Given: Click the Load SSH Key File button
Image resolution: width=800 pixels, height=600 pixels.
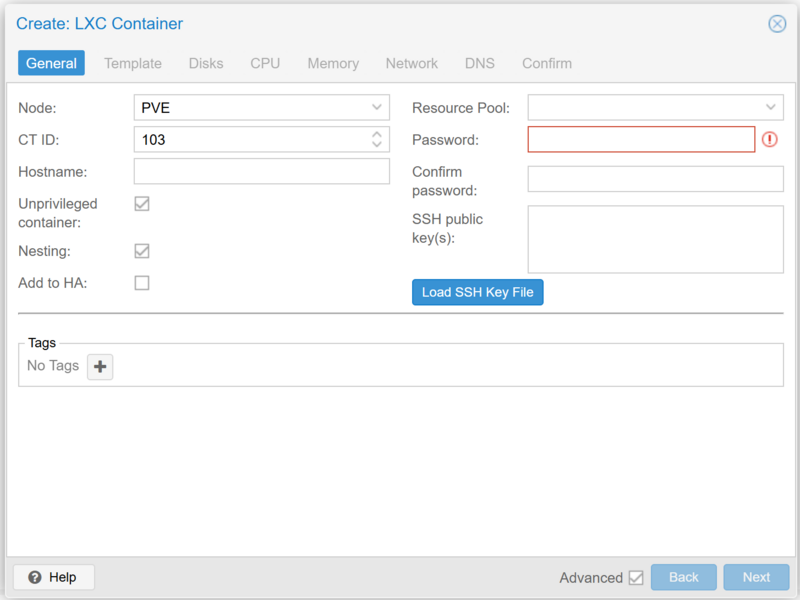Looking at the screenshot, I should click(x=478, y=292).
